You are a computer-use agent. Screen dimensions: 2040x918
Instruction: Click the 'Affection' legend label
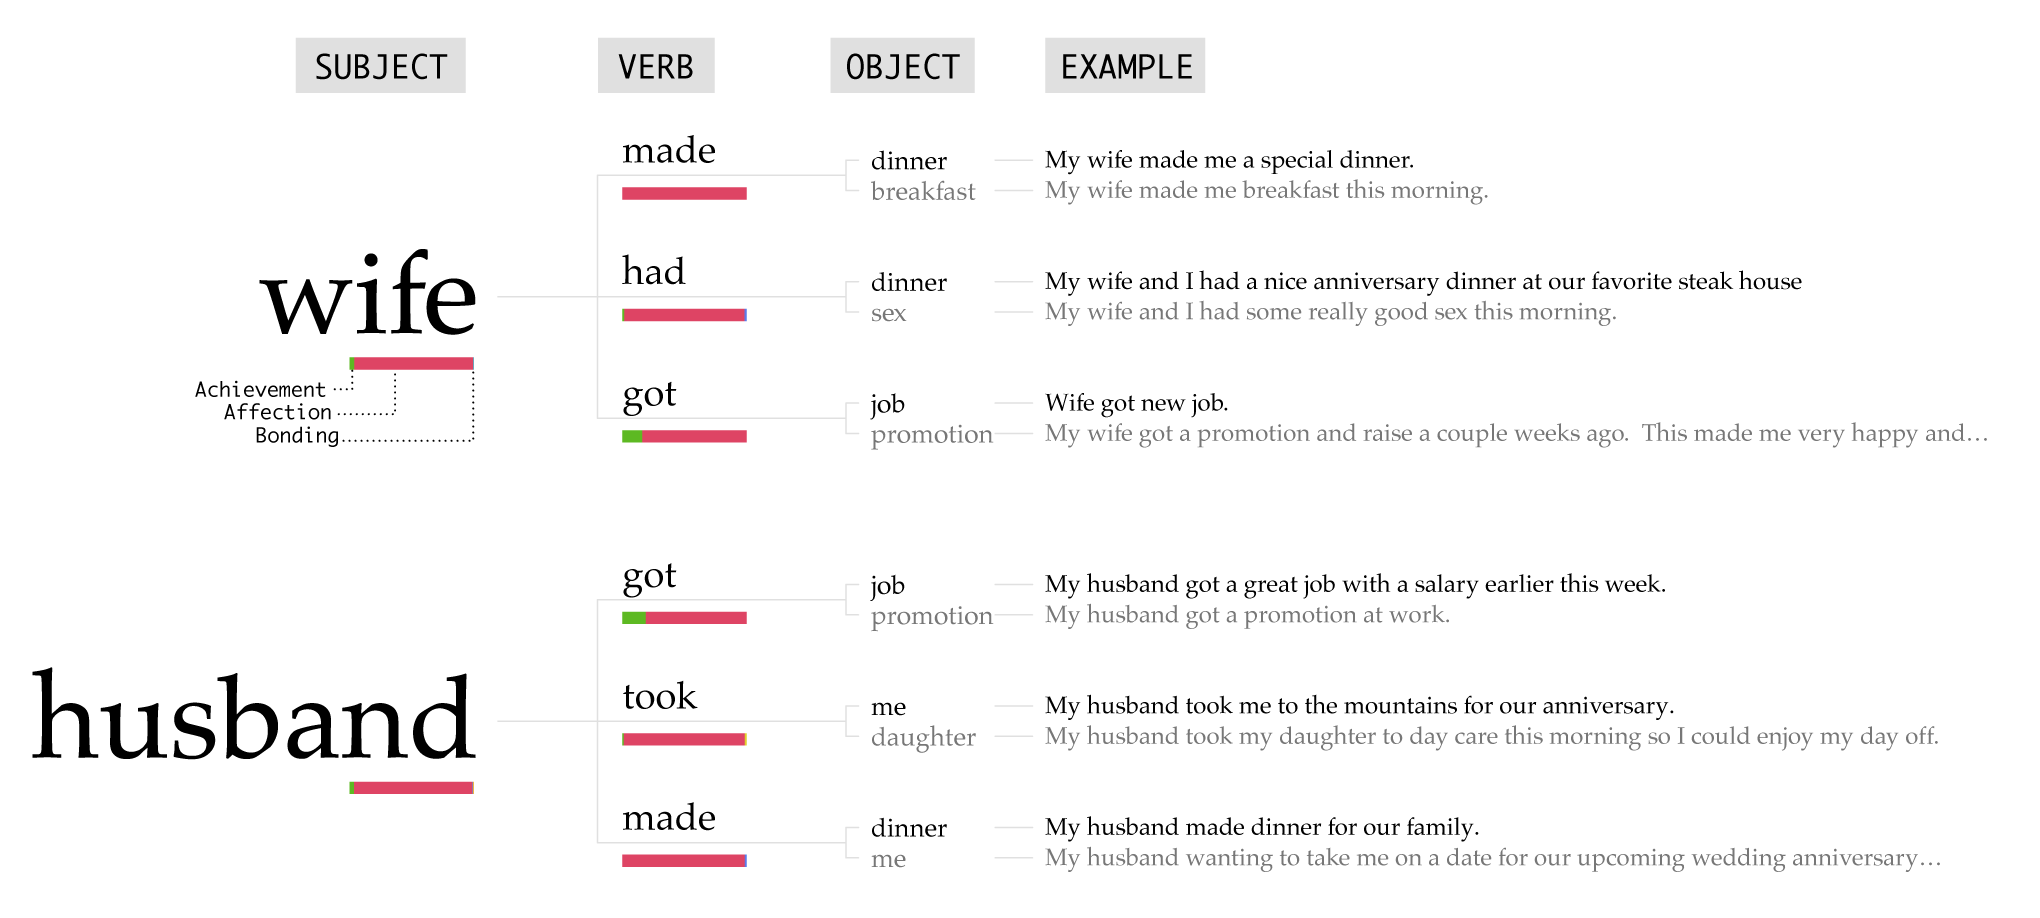(278, 412)
